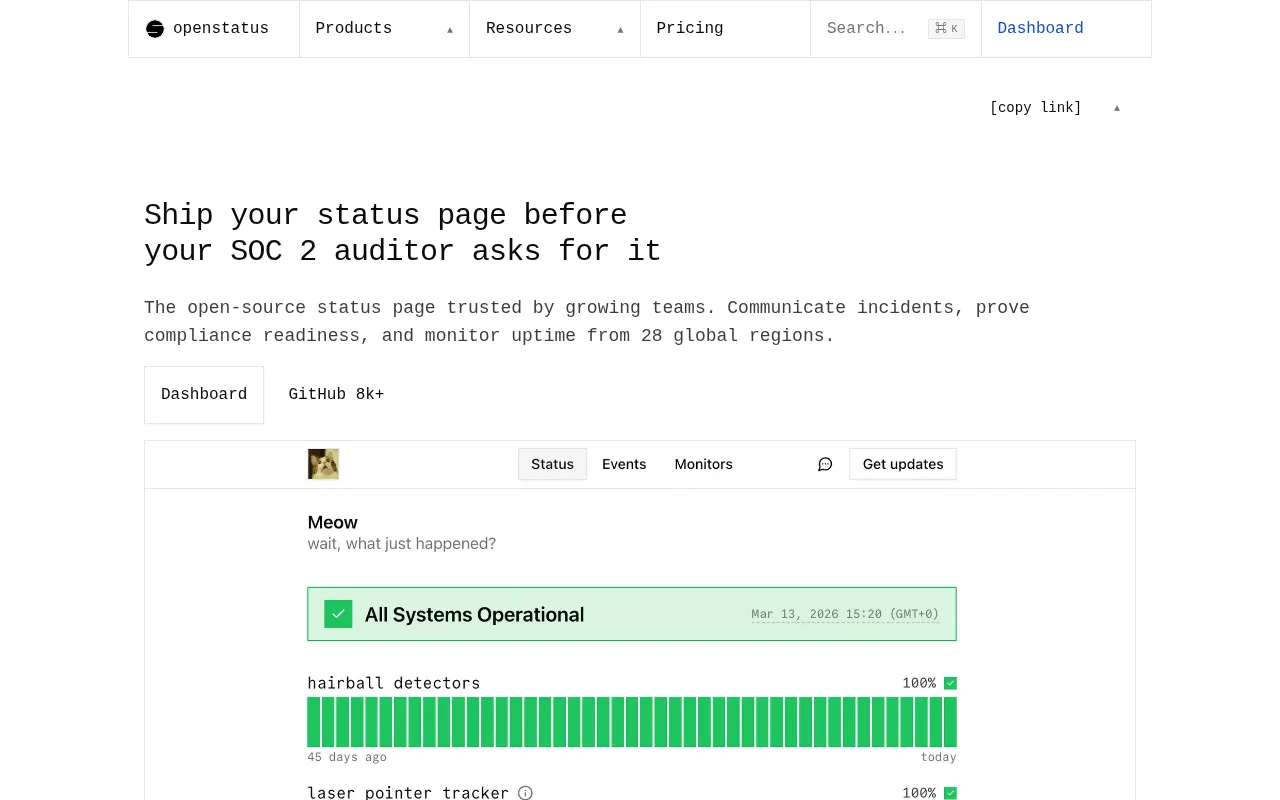Screen dimensions: 1280x800
Task: Switch to the Status tab
Action: tap(552, 464)
